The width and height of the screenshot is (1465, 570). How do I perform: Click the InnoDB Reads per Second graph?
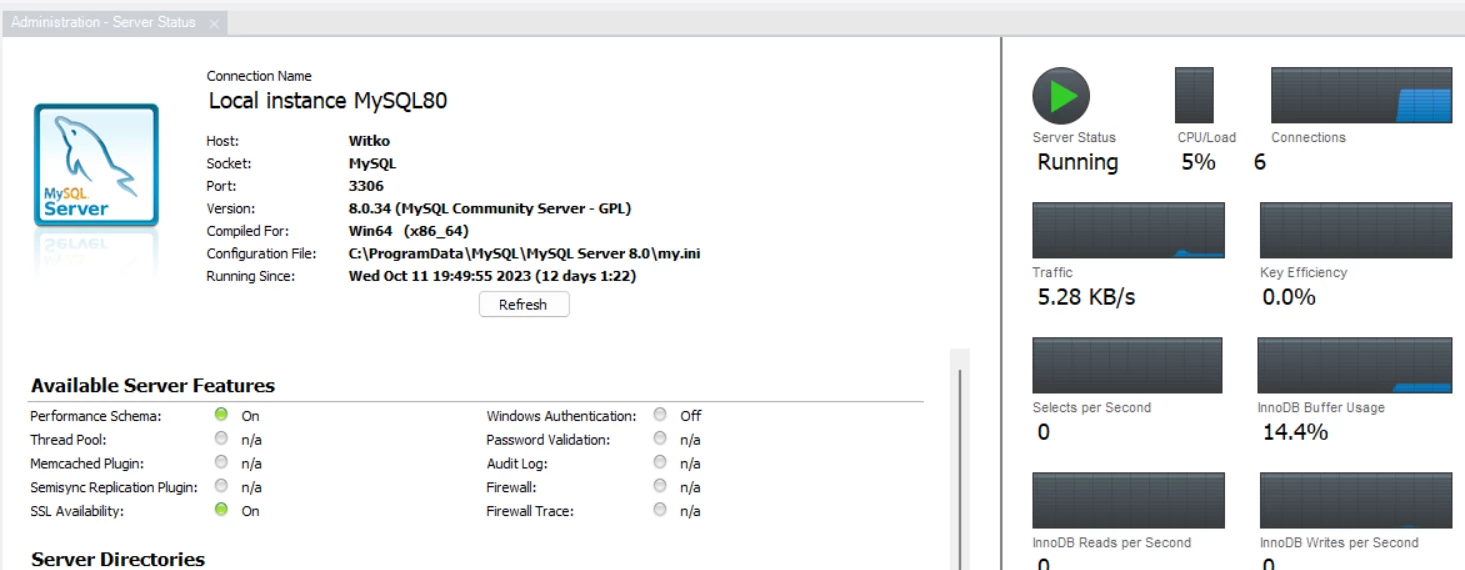[x=1128, y=500]
